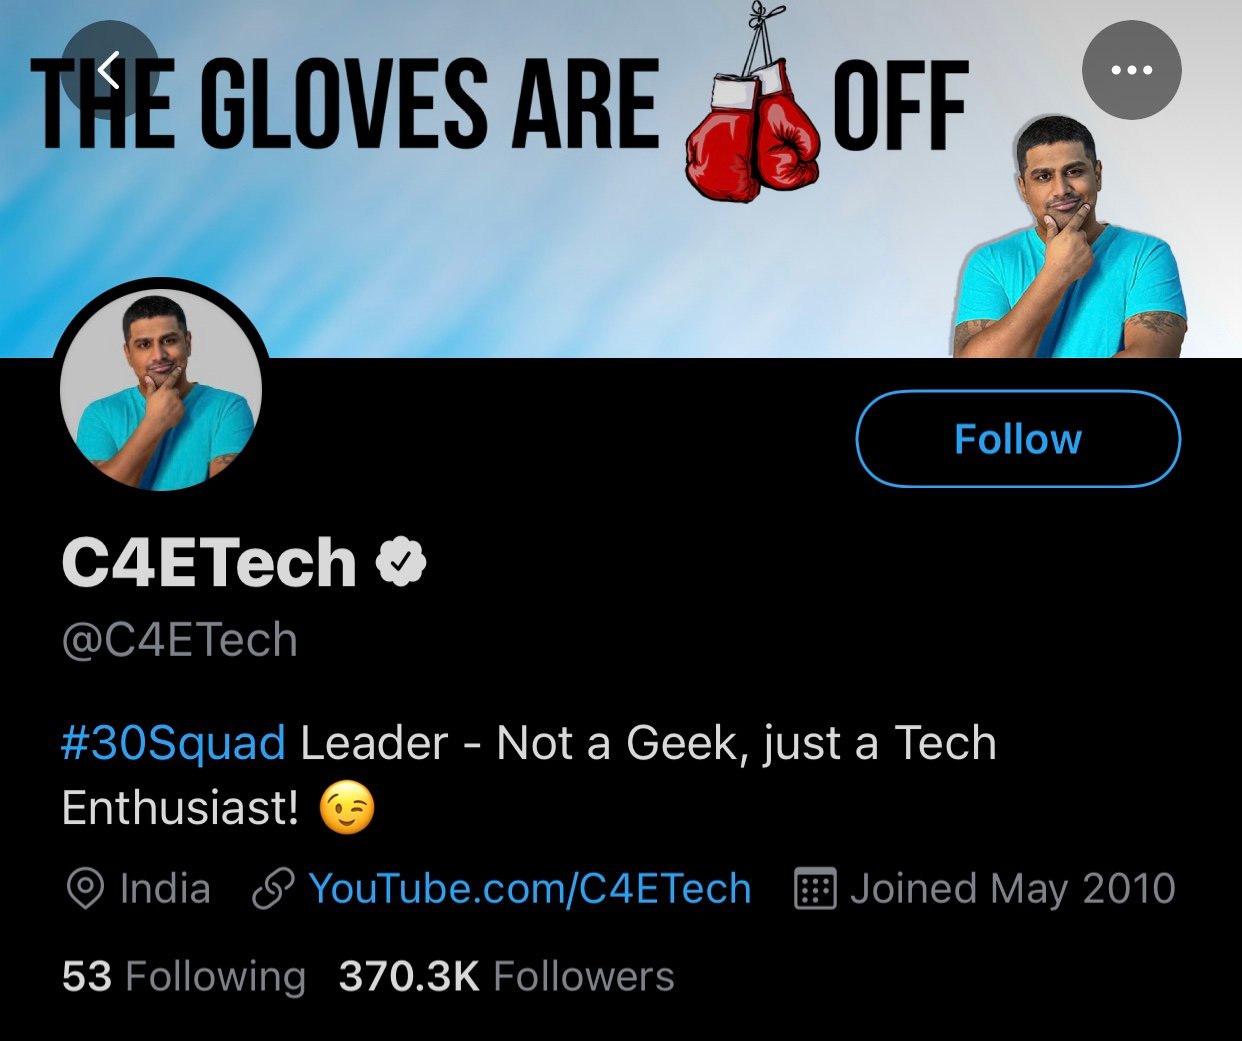Click the @C4ETech handle text
The width and height of the screenshot is (1242, 1041).
[x=178, y=639]
